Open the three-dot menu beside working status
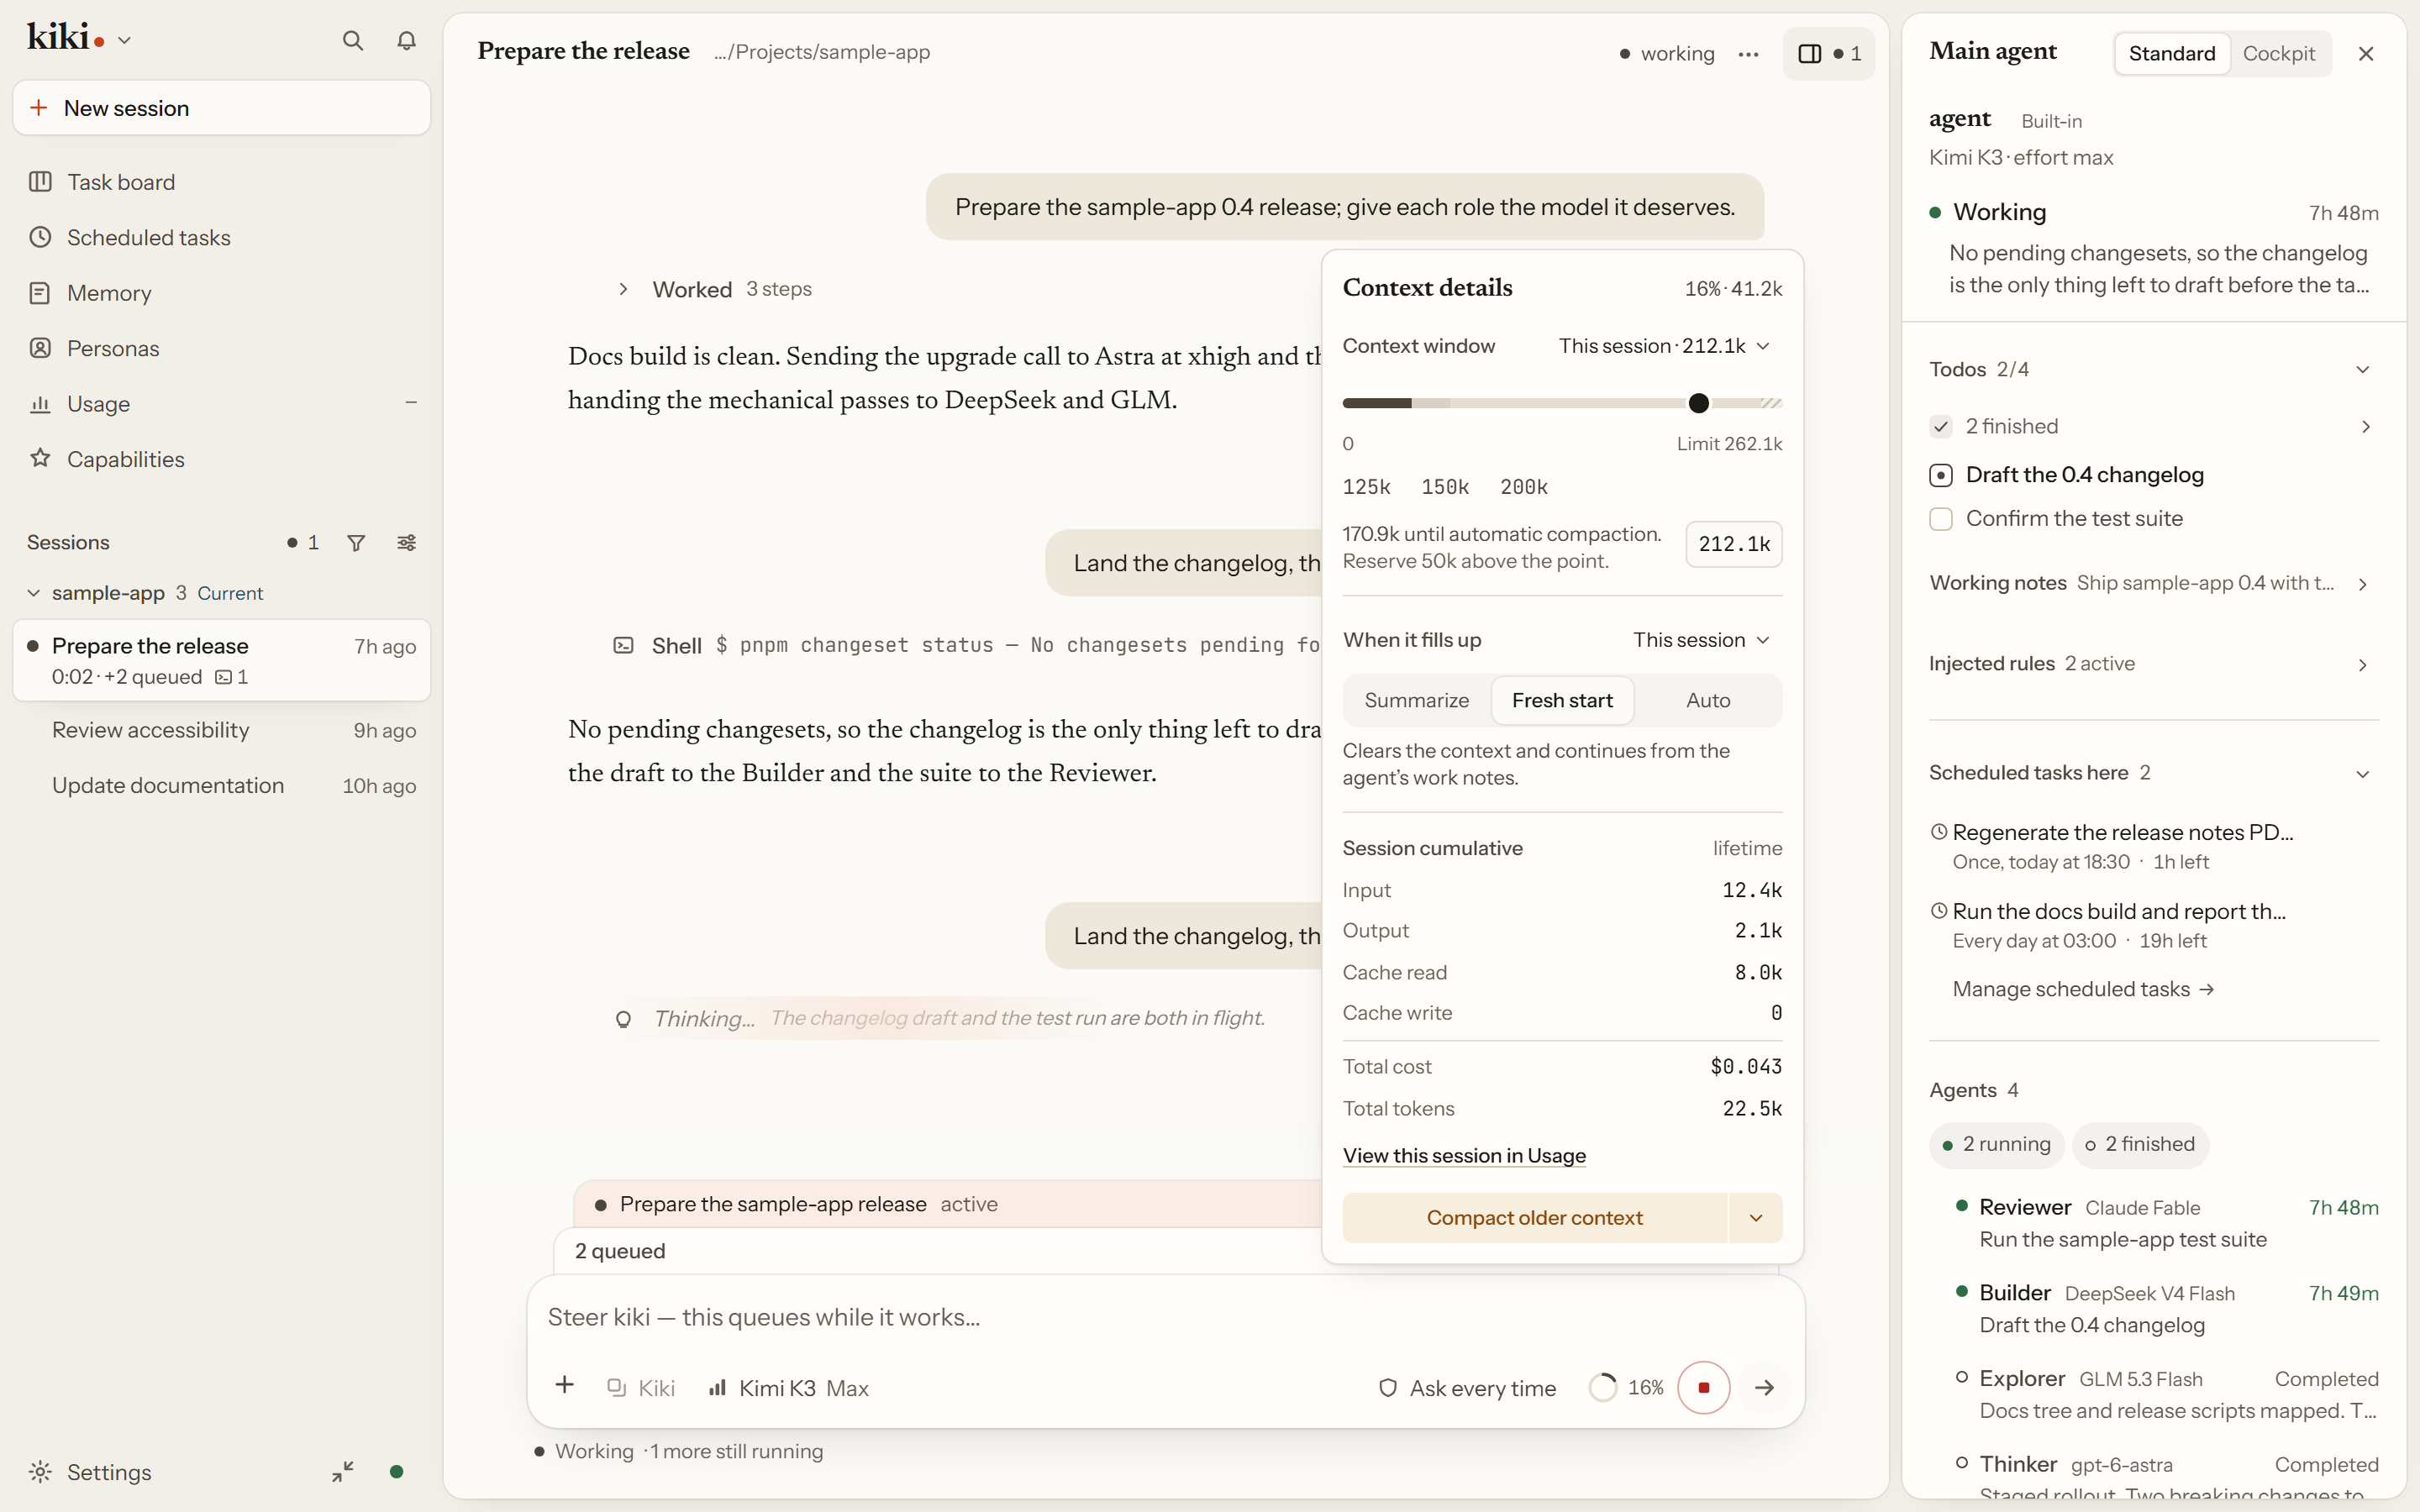 point(1748,54)
